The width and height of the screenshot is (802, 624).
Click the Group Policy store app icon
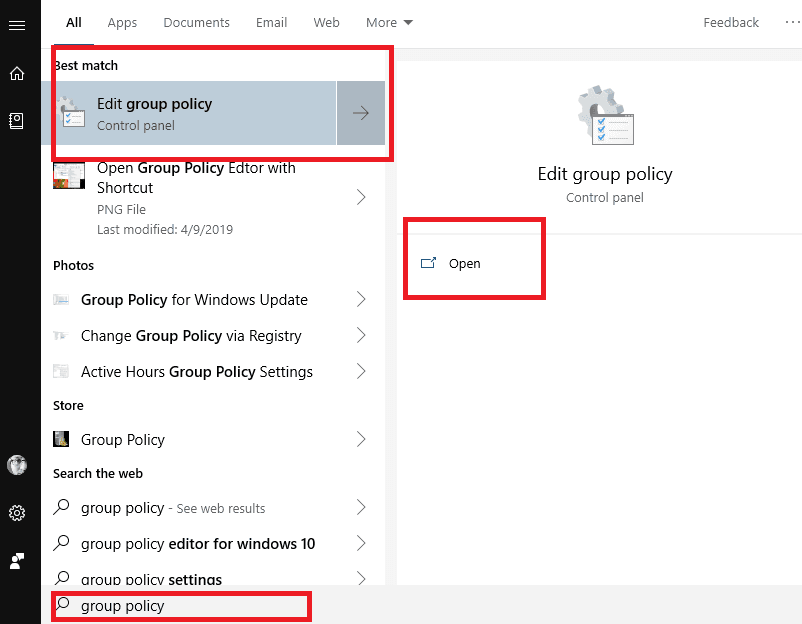point(61,439)
